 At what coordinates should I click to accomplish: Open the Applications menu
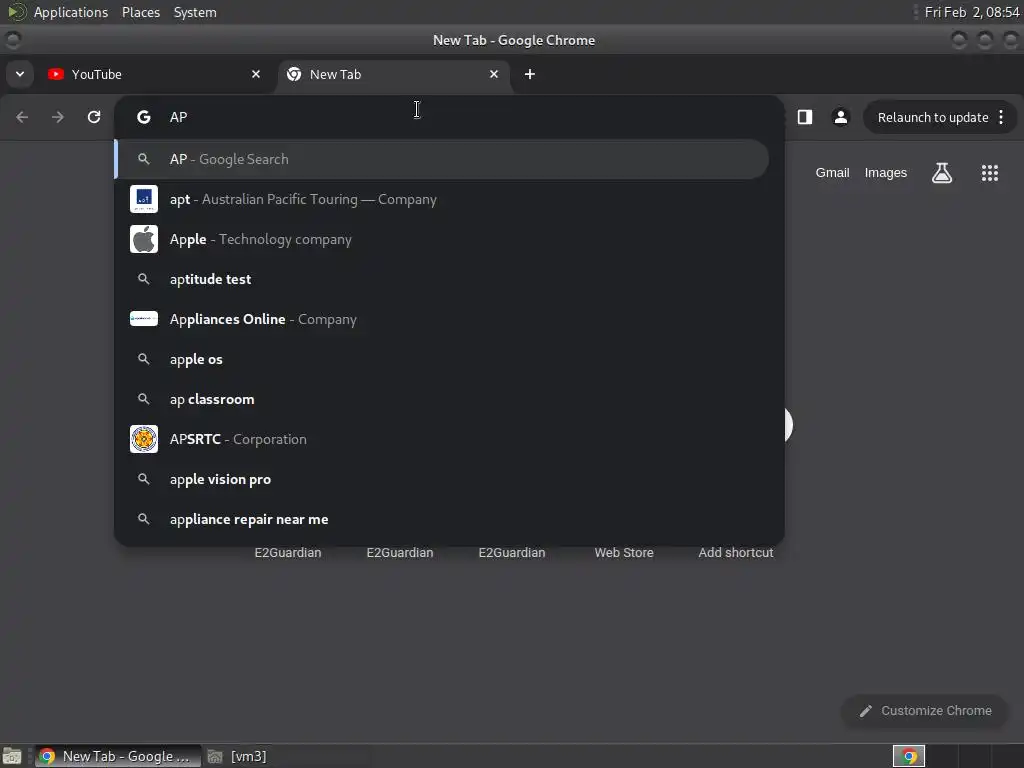coord(71,12)
